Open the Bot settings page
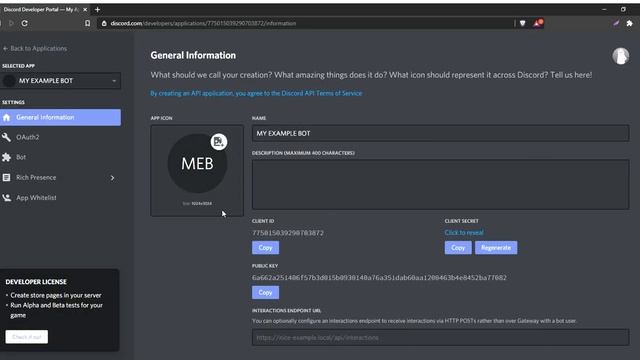Image resolution: width=640 pixels, height=360 pixels. 21,157
